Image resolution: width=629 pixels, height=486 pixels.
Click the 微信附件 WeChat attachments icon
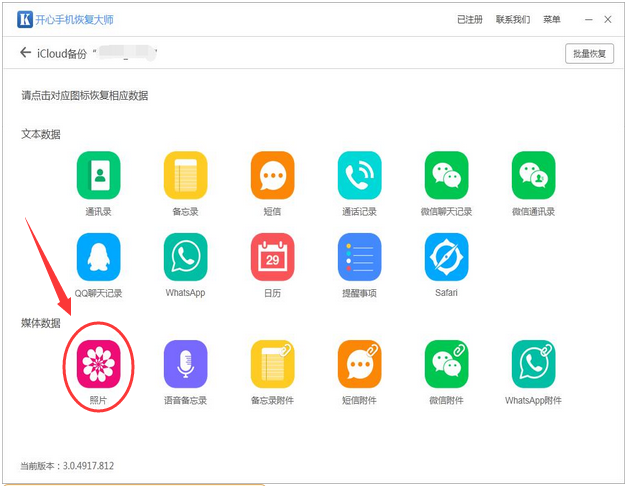click(x=446, y=364)
